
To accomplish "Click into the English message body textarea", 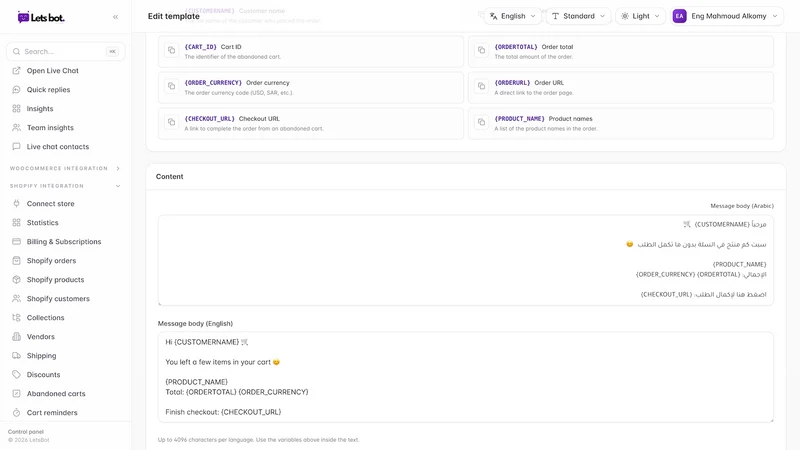I will click(x=465, y=377).
